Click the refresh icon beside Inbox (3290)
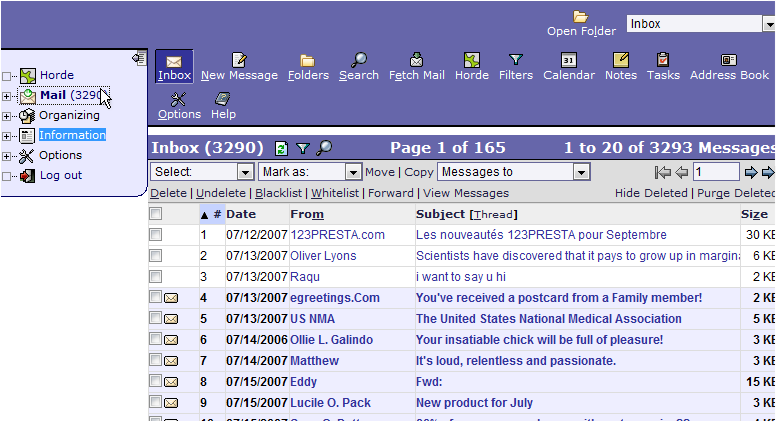The height and width of the screenshot is (422, 776). pyautogui.click(x=281, y=149)
